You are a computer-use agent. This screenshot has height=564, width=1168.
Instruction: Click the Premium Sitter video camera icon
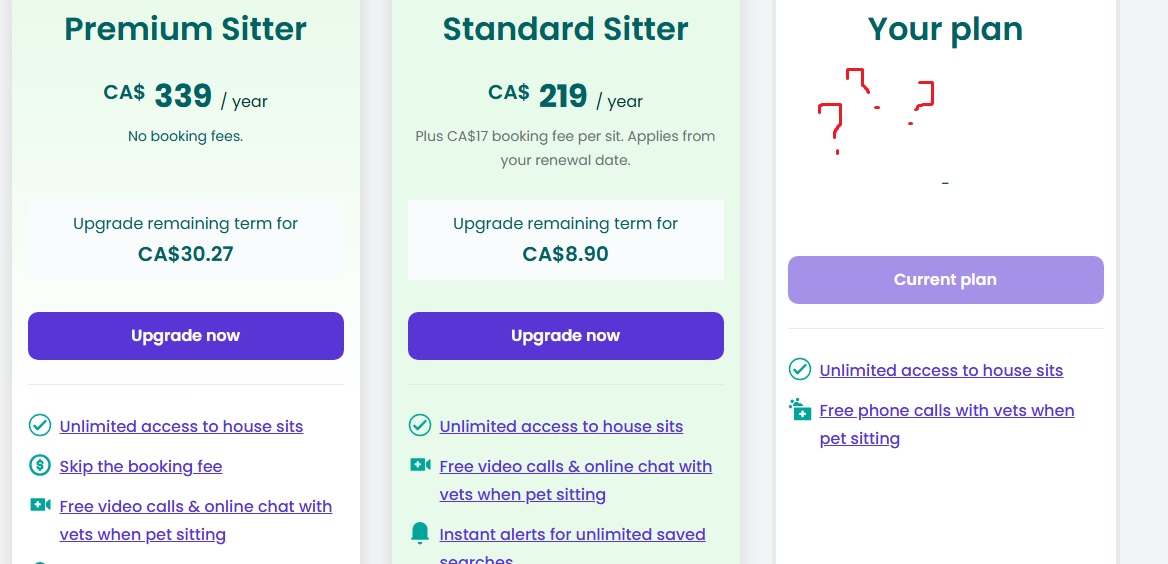click(x=40, y=506)
